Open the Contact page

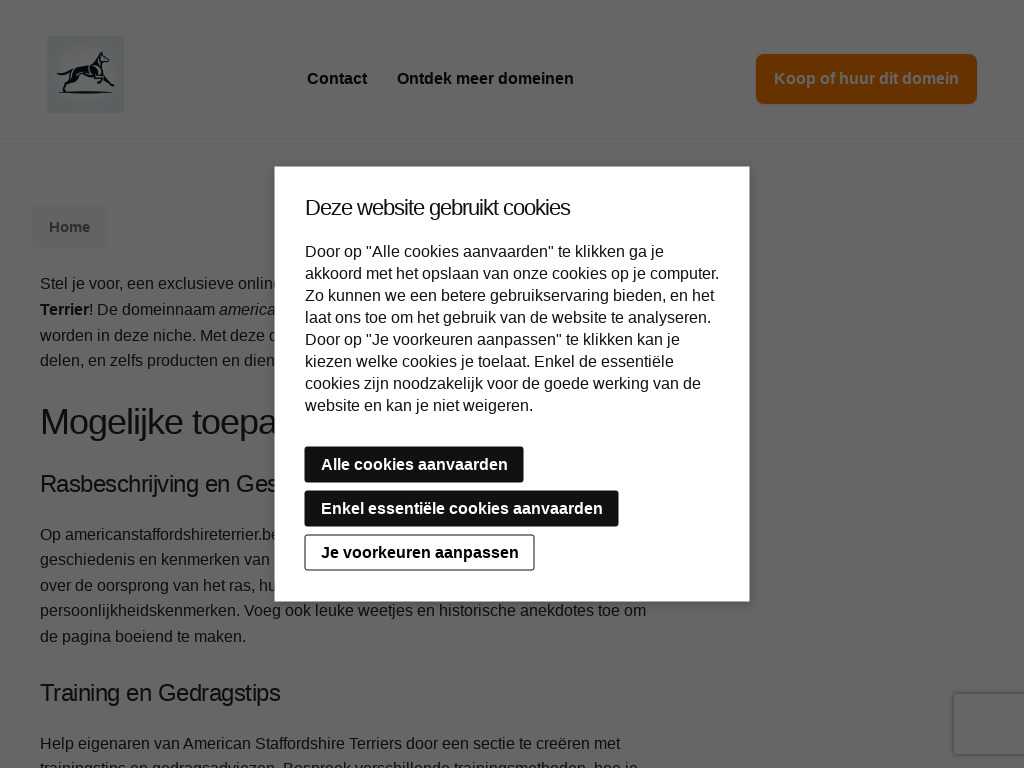click(337, 78)
